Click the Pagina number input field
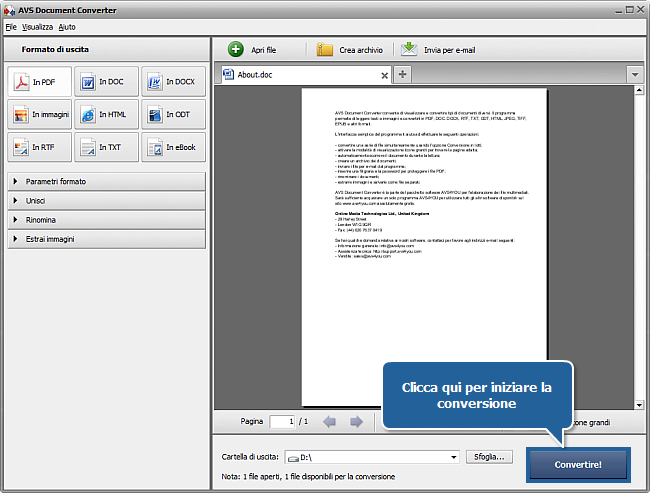Screen dimensions: 650x493 [282, 422]
